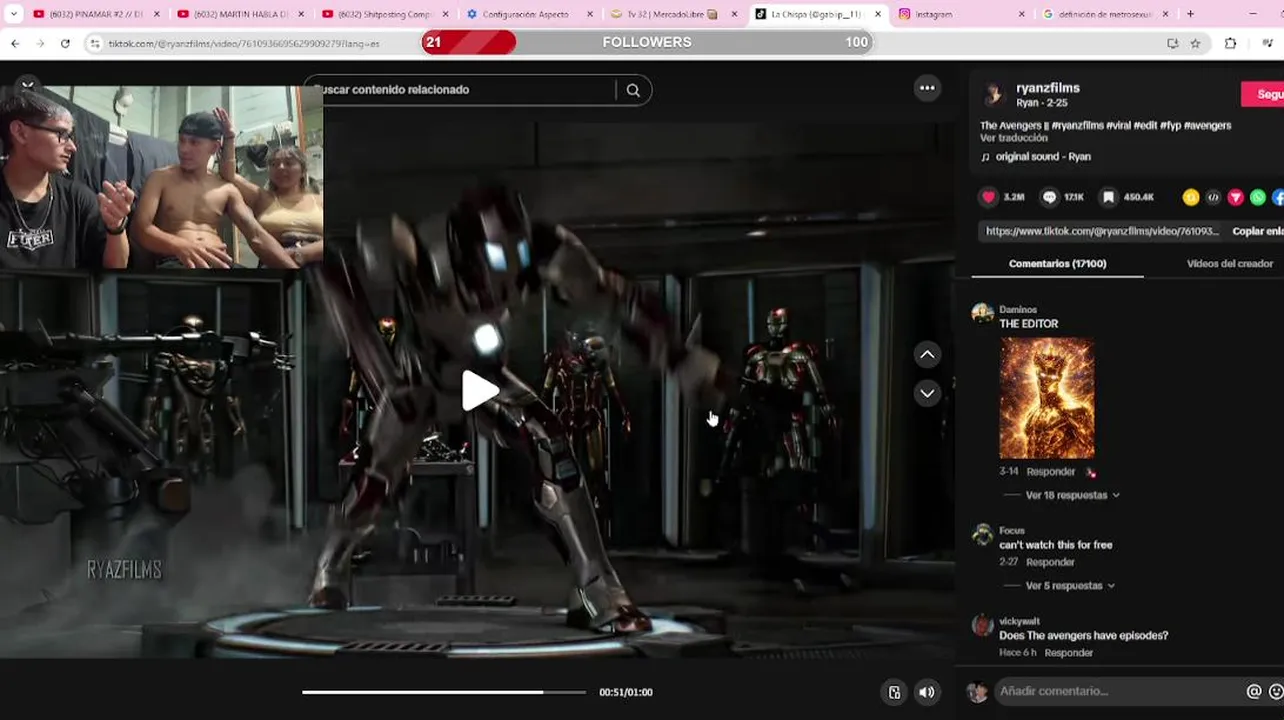The height and width of the screenshot is (720, 1284).
Task: Switch to Configuración: Aspecto tab
Action: click(529, 14)
